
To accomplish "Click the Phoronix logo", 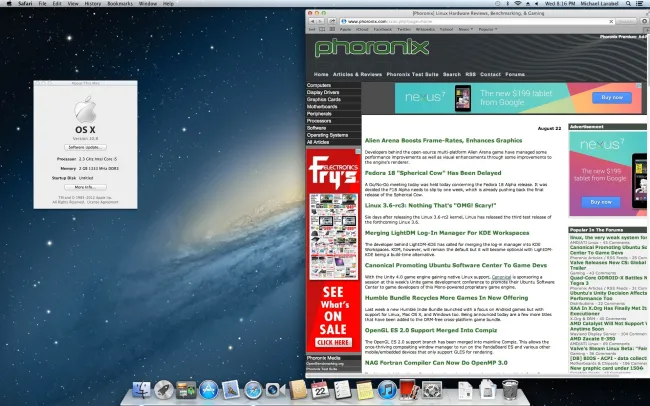I will tap(371, 48).
